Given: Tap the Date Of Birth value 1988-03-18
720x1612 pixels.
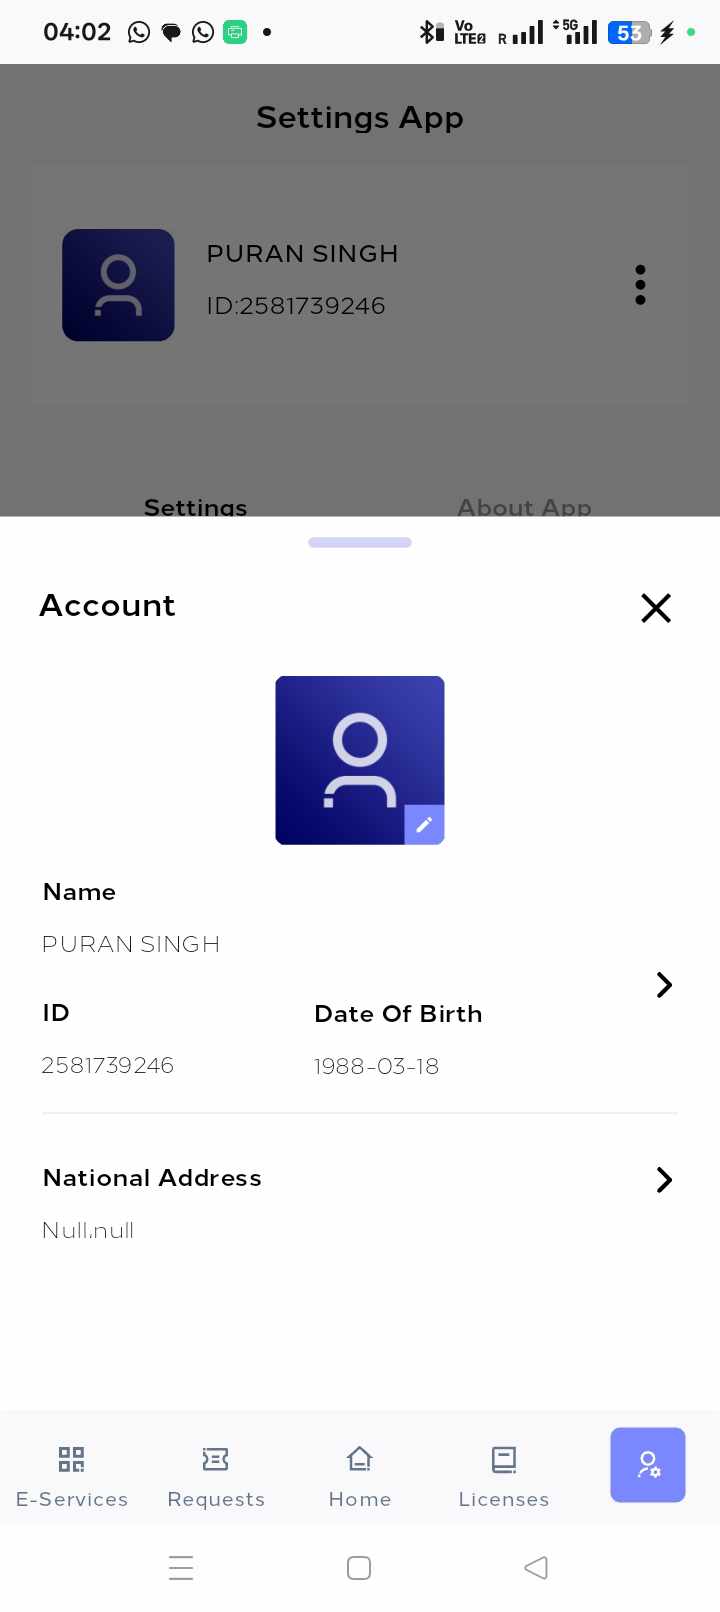Looking at the screenshot, I should (376, 1066).
